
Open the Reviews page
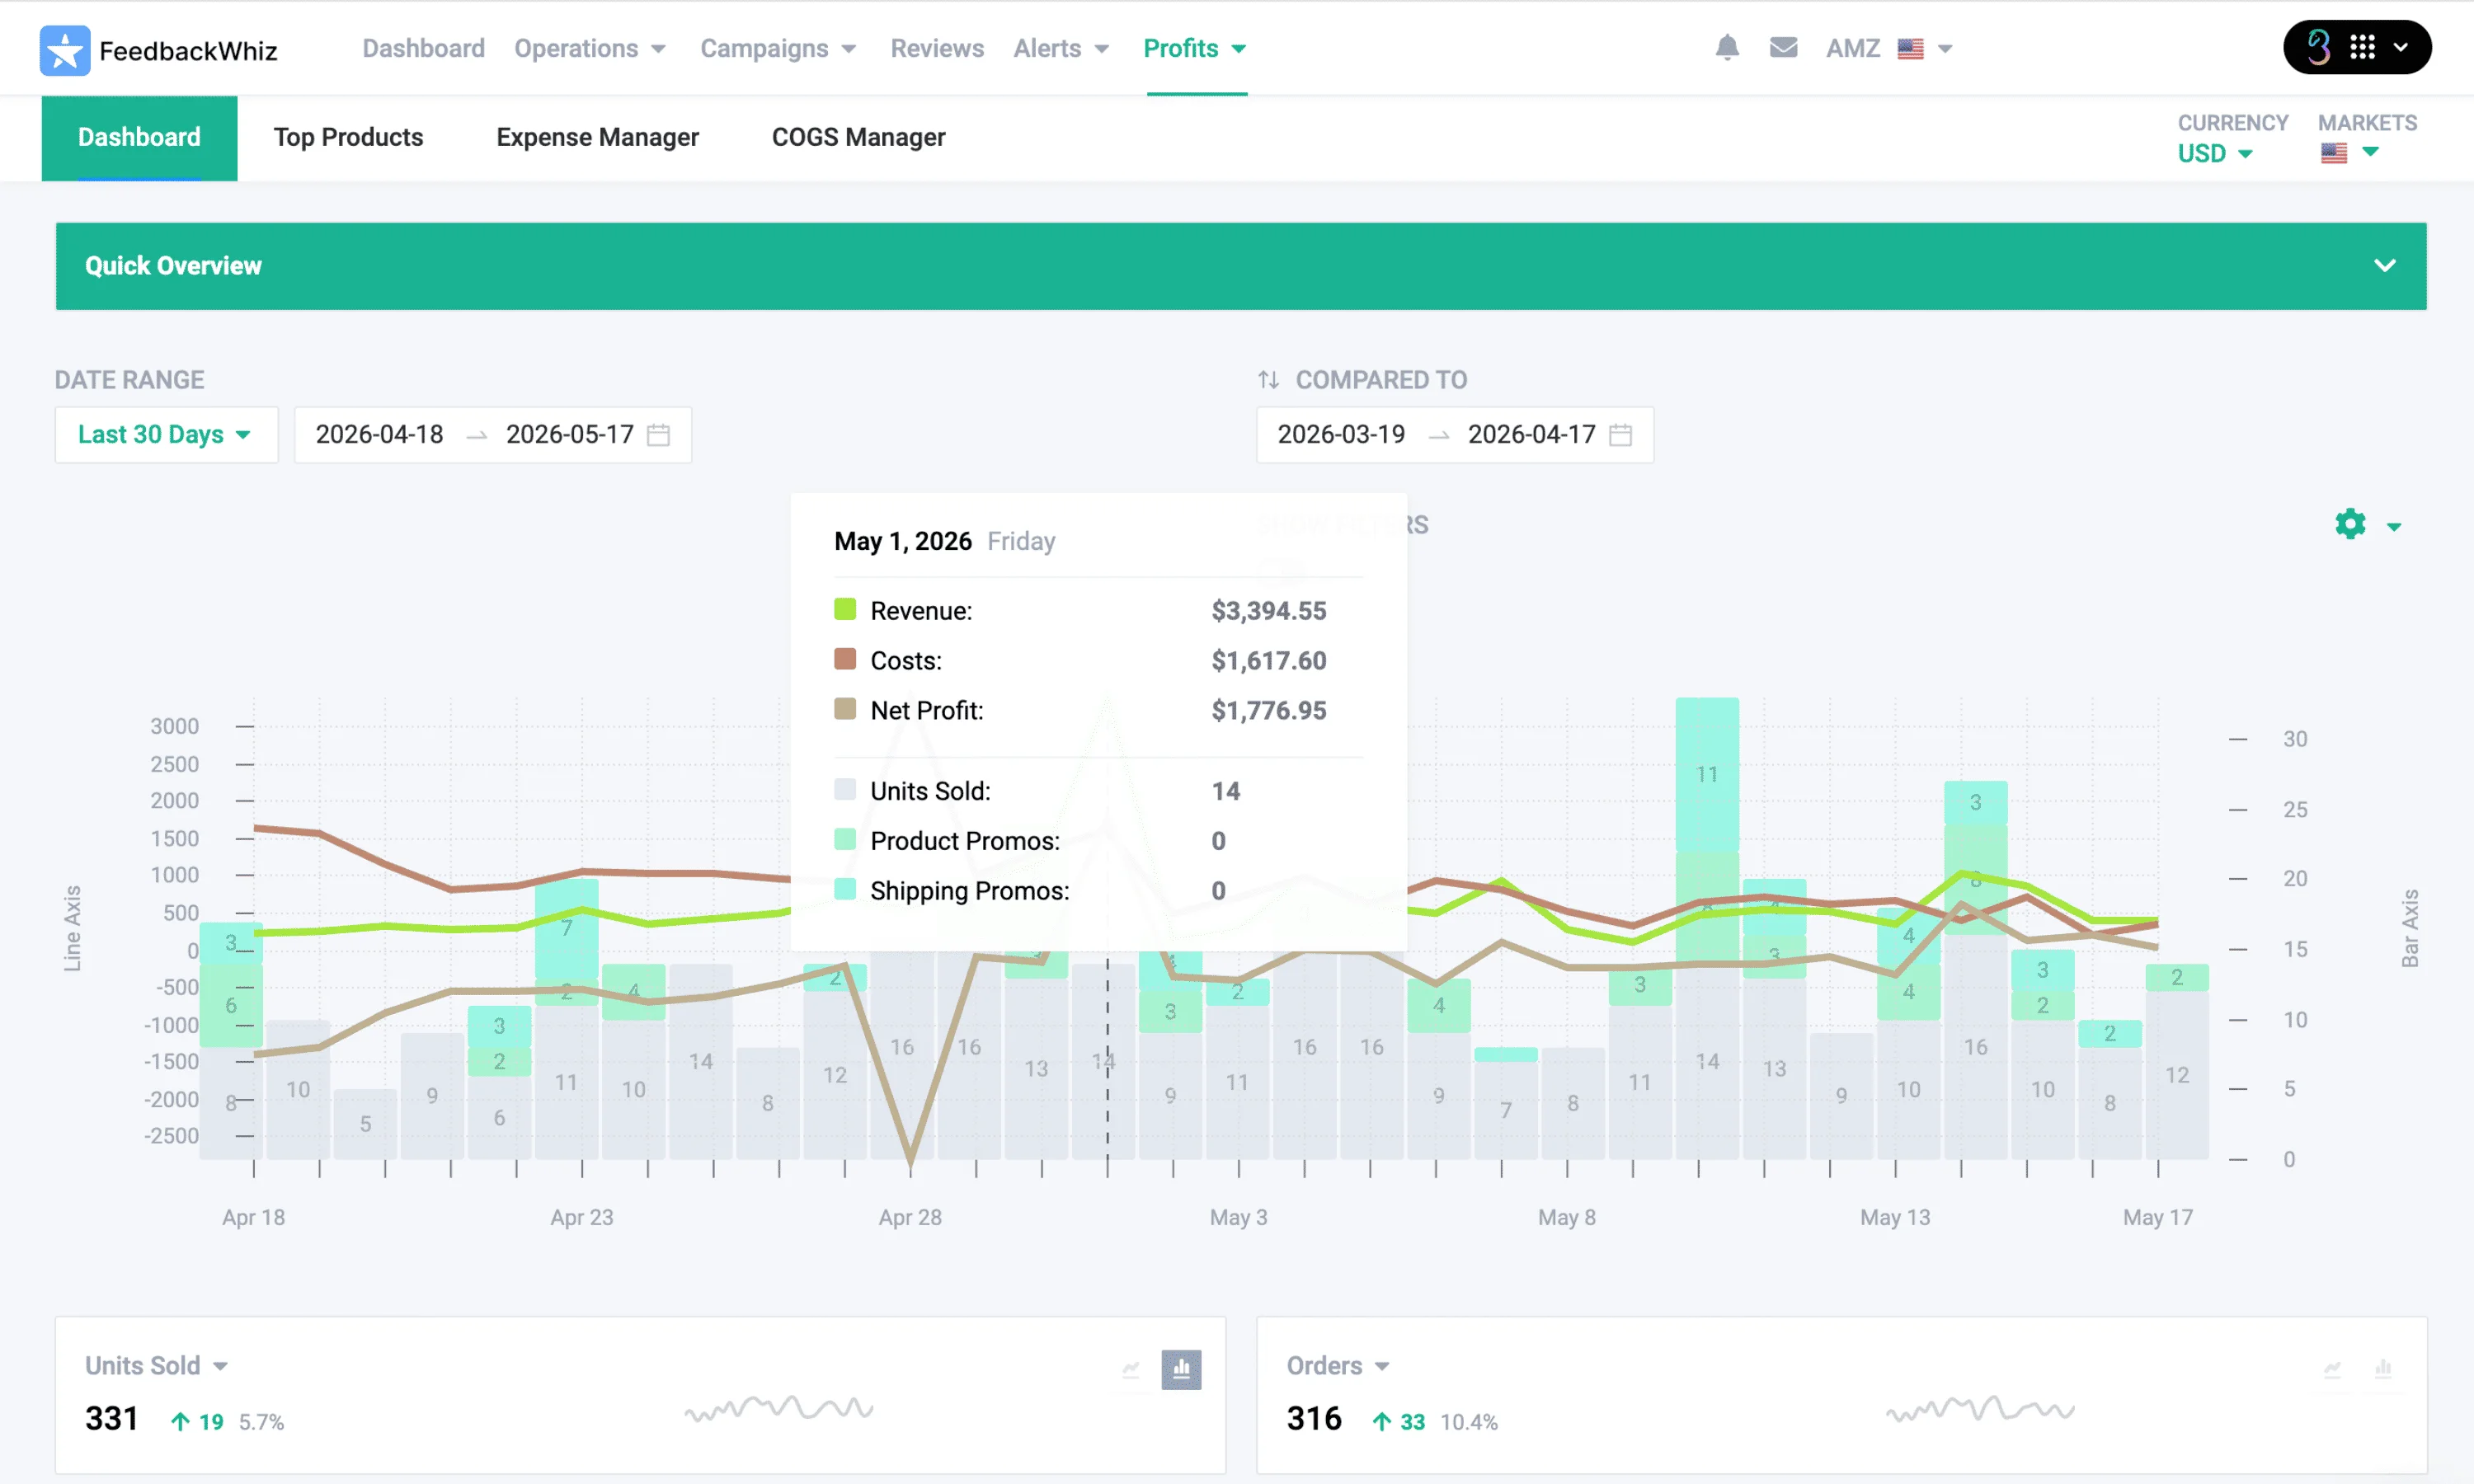click(x=937, y=48)
